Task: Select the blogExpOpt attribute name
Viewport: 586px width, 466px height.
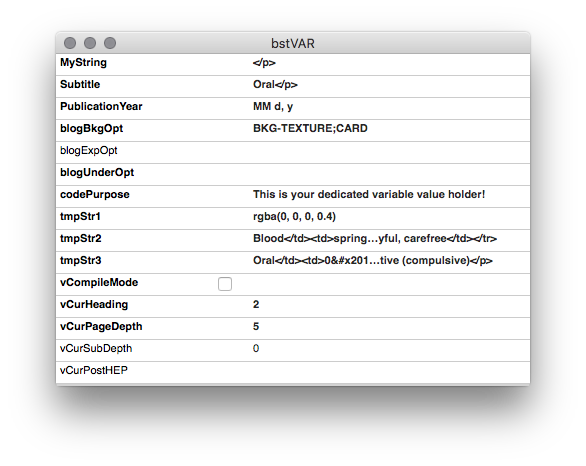Action: tap(89, 151)
